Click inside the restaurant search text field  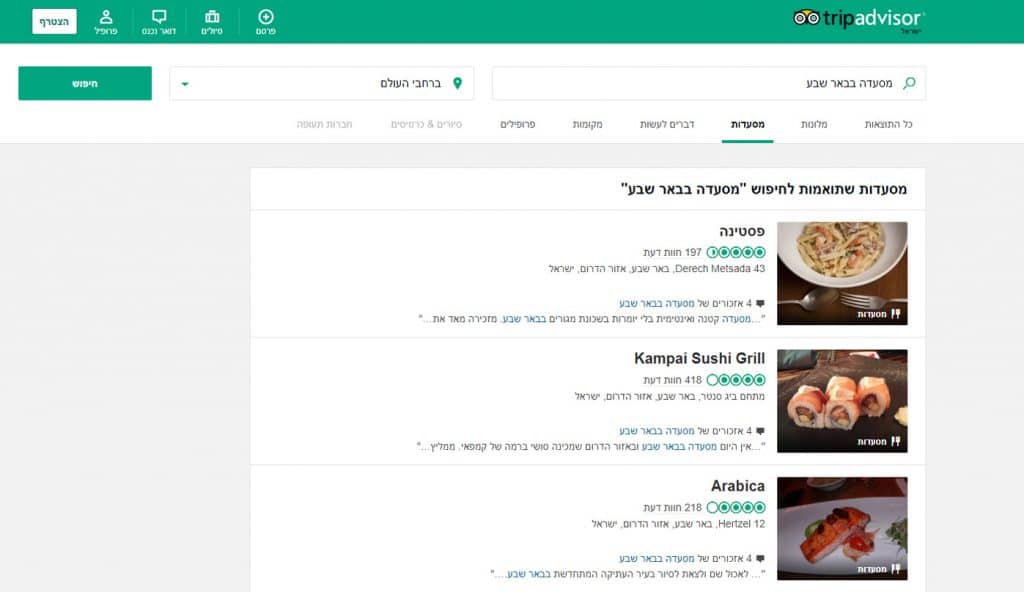click(x=700, y=83)
